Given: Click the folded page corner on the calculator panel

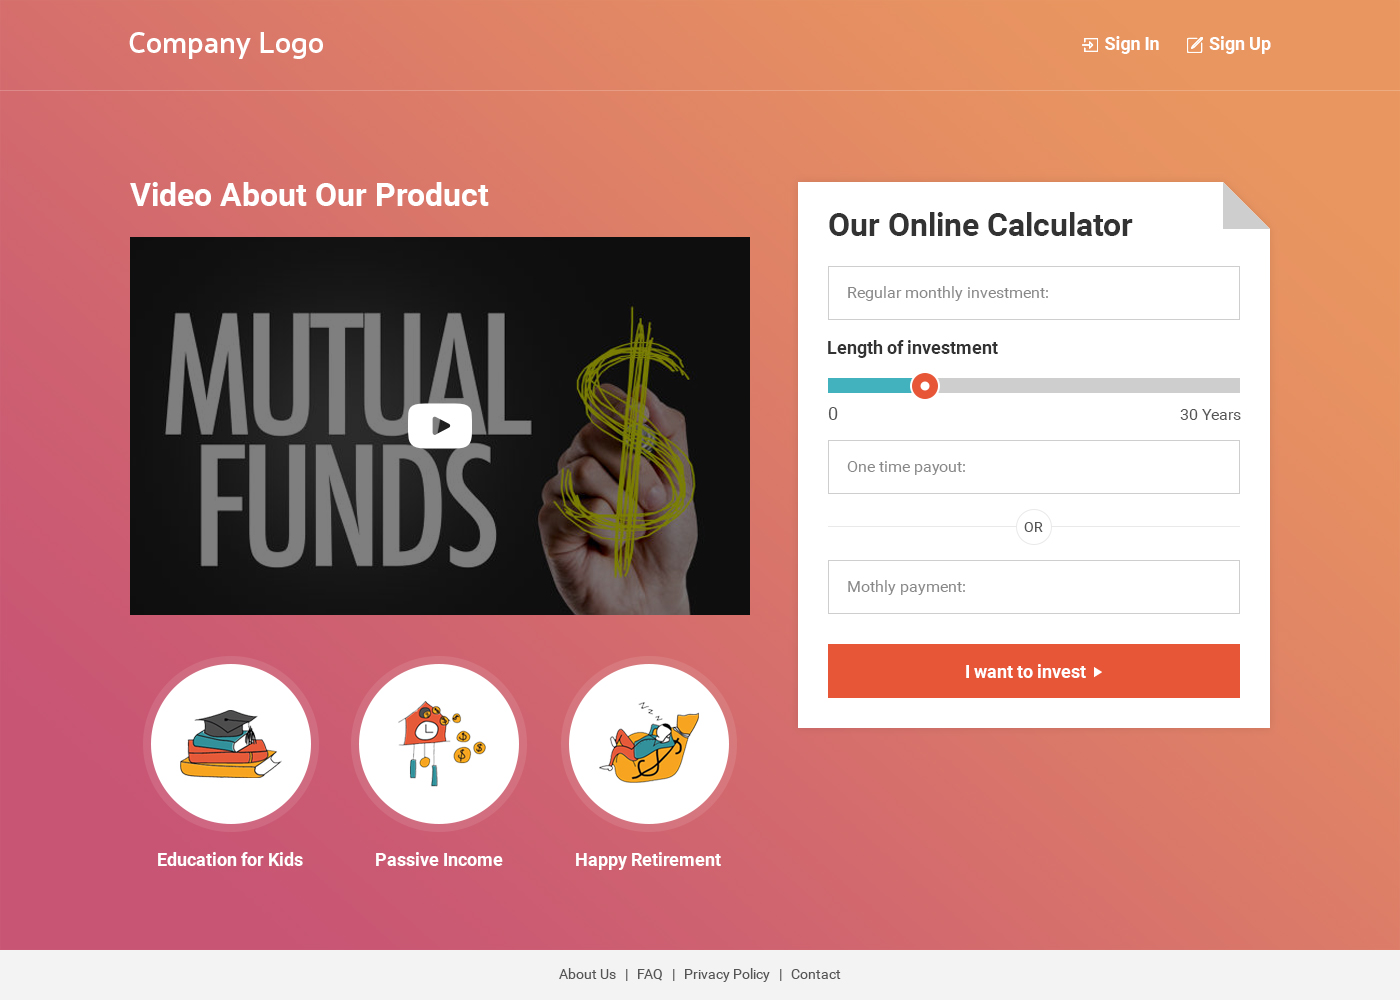Looking at the screenshot, I should 1245,205.
